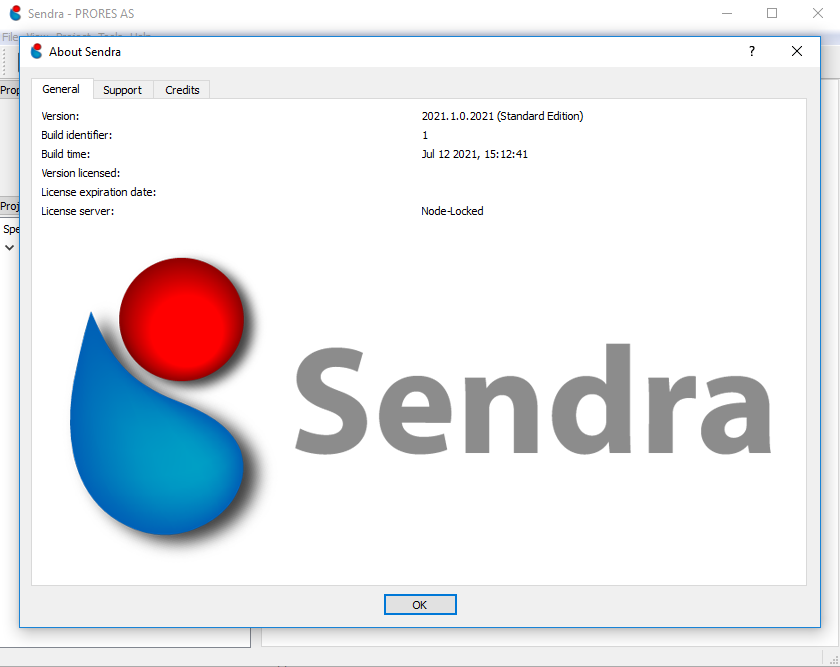The width and height of the screenshot is (840, 667).
Task: Minimize the main Sendra window
Action: coord(727,14)
